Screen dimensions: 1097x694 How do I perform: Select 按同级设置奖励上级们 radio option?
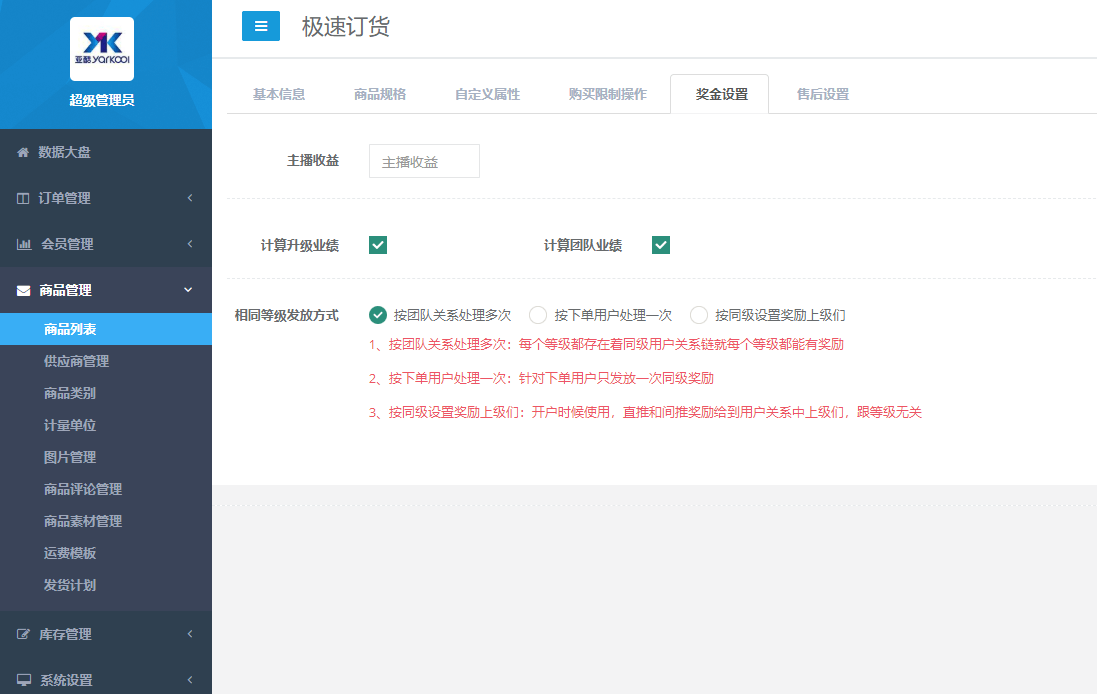(699, 315)
